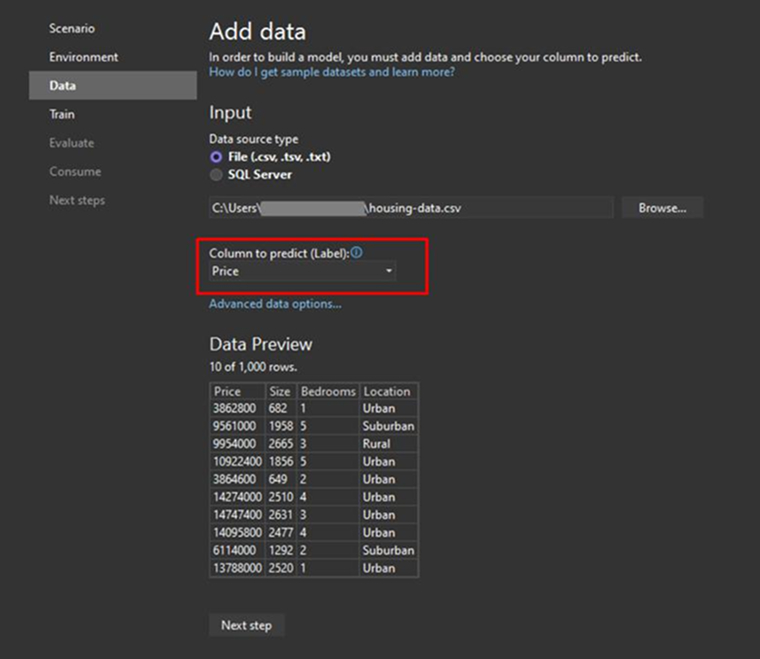Screen dimensions: 760x659
Task: Click the Browse... button
Action: coord(662,208)
